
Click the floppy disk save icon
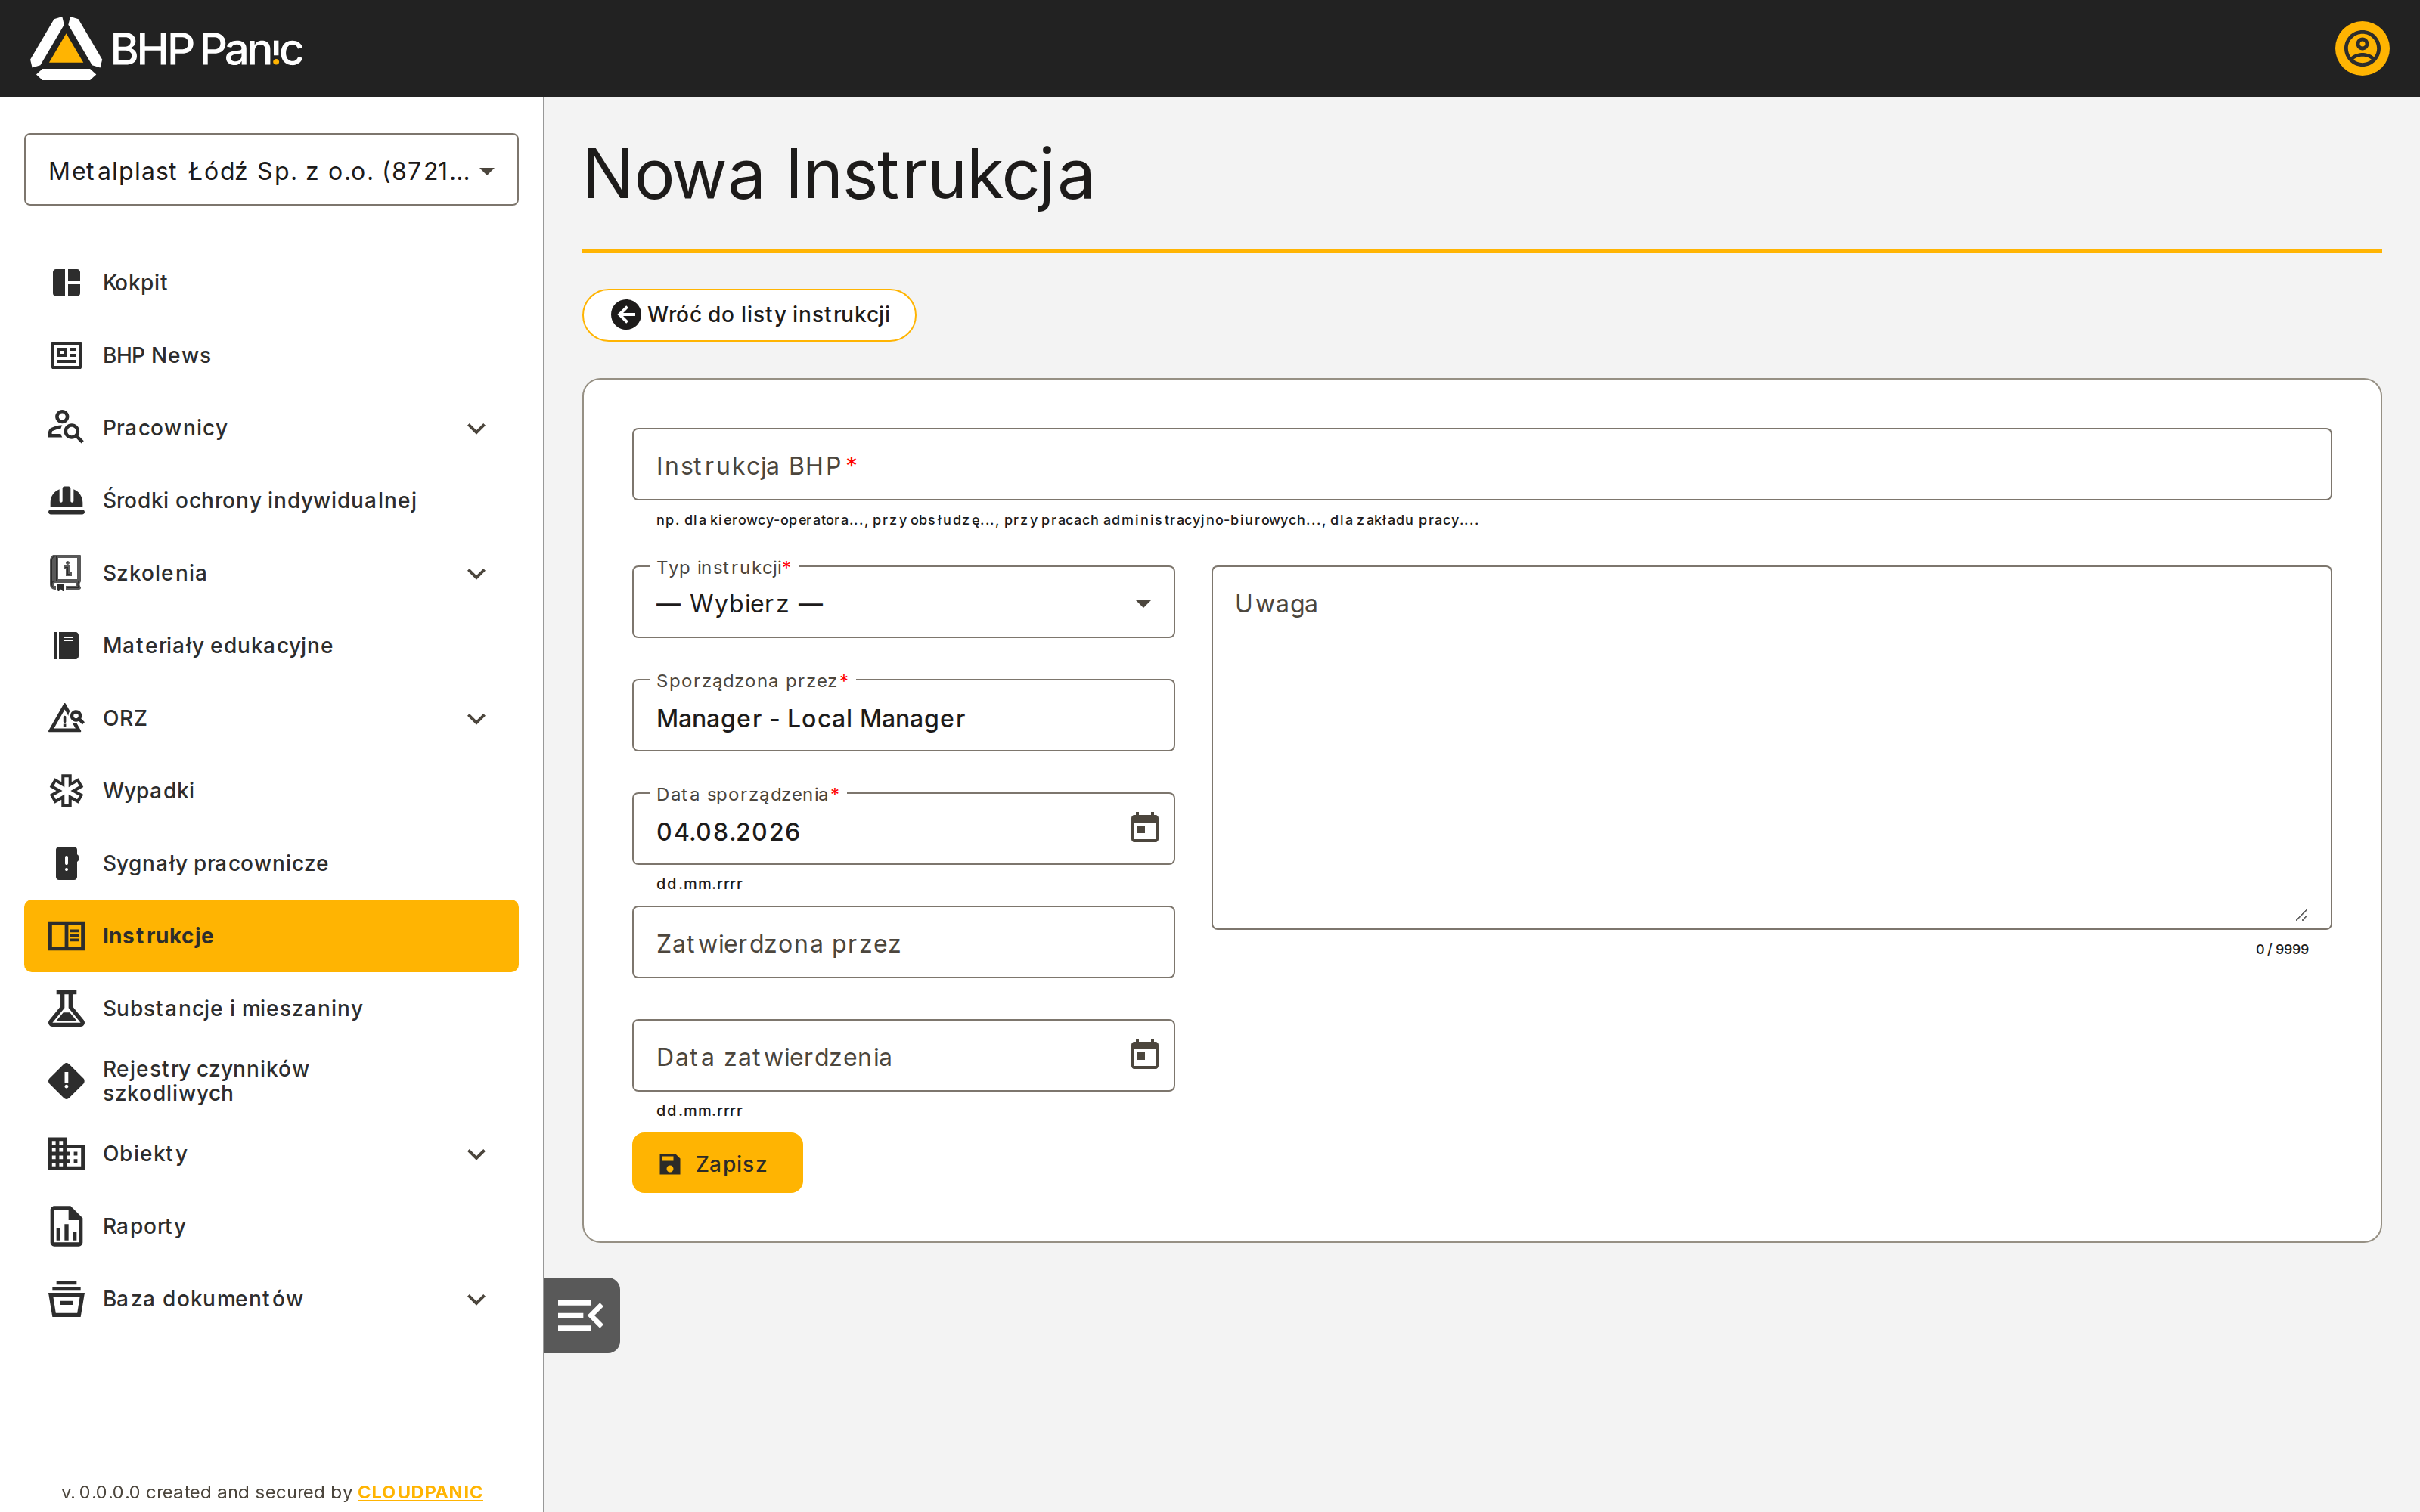tap(669, 1164)
